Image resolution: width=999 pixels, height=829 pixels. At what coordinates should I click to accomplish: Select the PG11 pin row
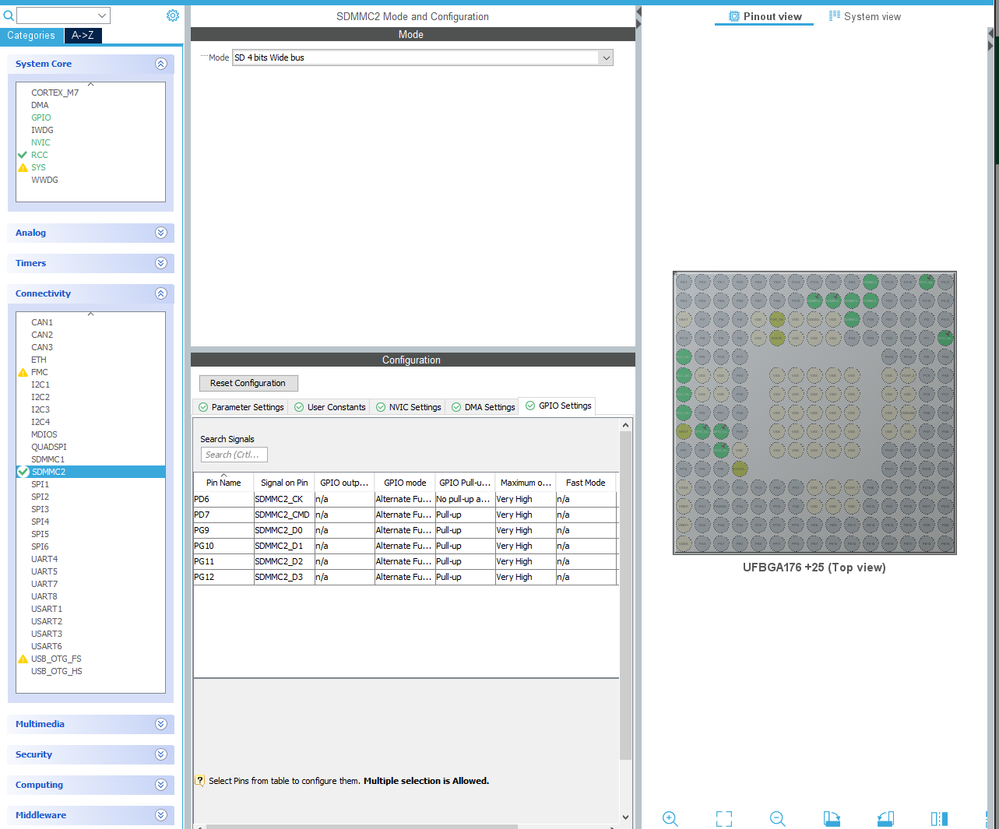pos(405,561)
